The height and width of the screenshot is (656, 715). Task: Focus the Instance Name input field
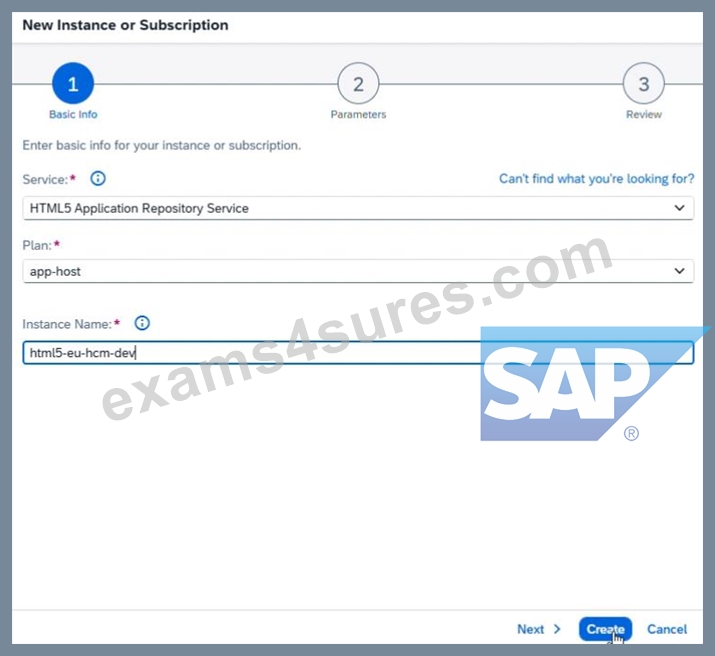[x=358, y=352]
